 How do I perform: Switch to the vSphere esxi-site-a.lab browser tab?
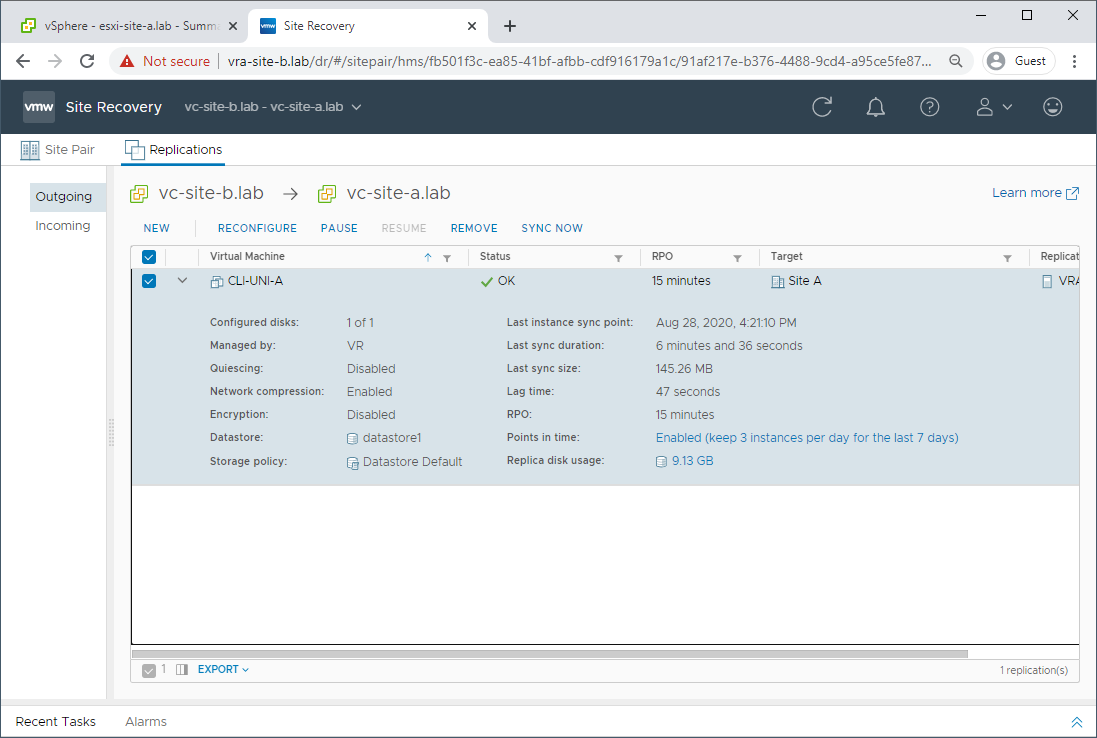pos(129,26)
